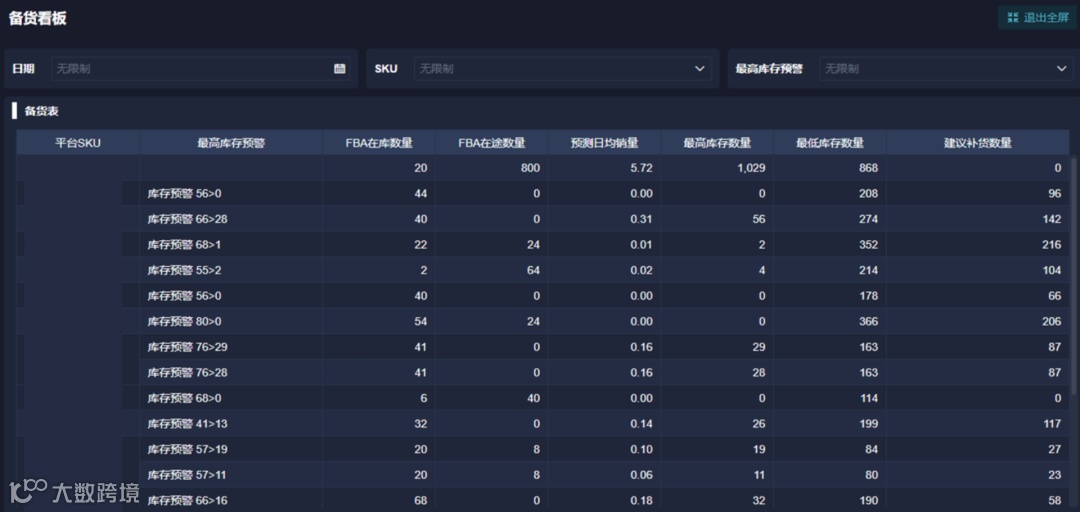Select the row 库存预警 76>28
1080x512 pixels.
coord(543,372)
